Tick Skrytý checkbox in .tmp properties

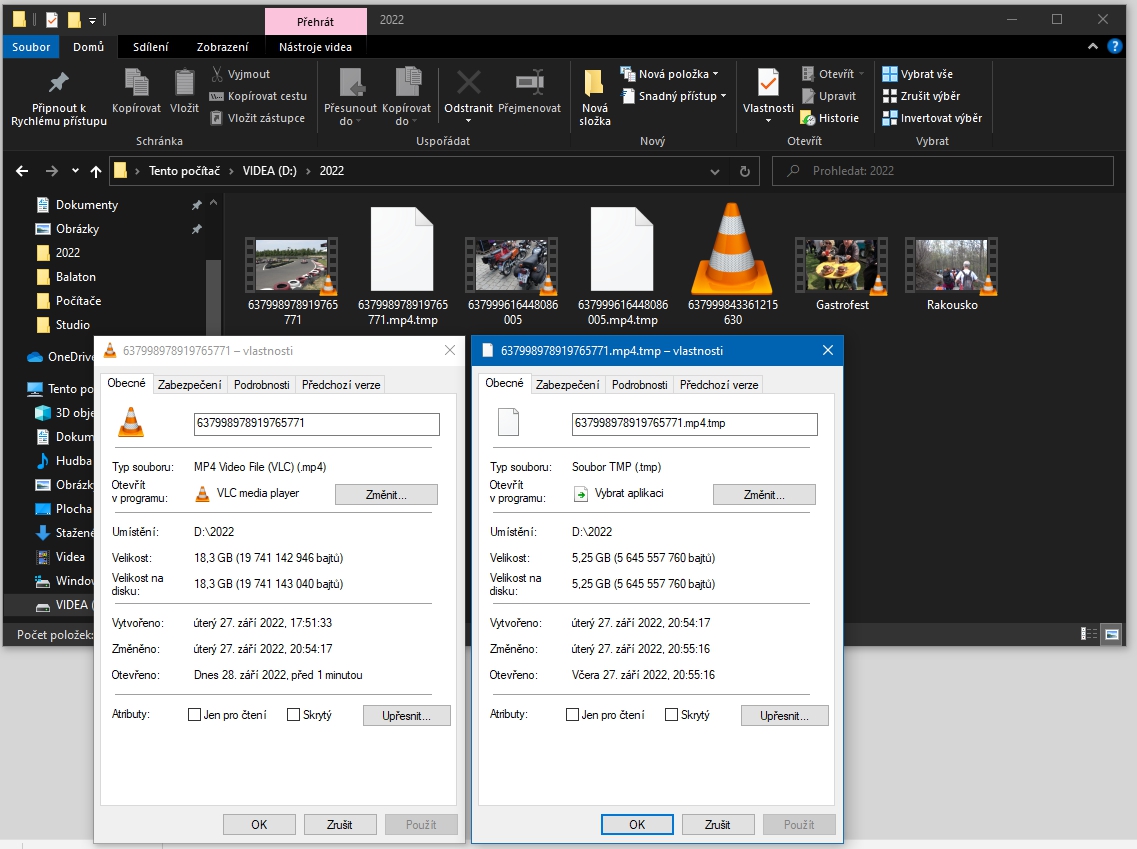point(672,715)
